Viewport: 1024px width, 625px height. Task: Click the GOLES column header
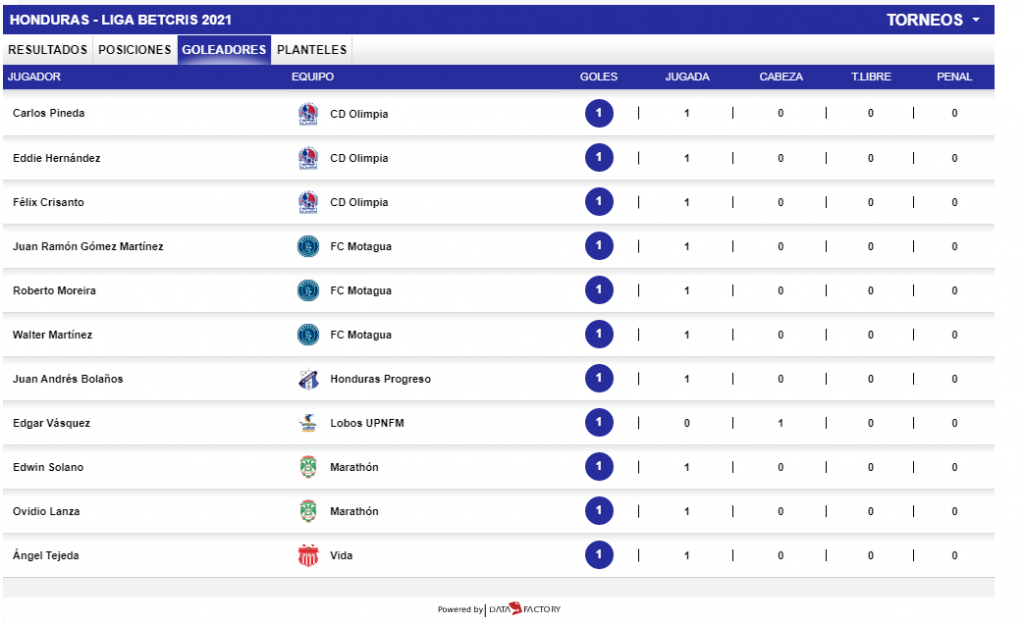[598, 76]
